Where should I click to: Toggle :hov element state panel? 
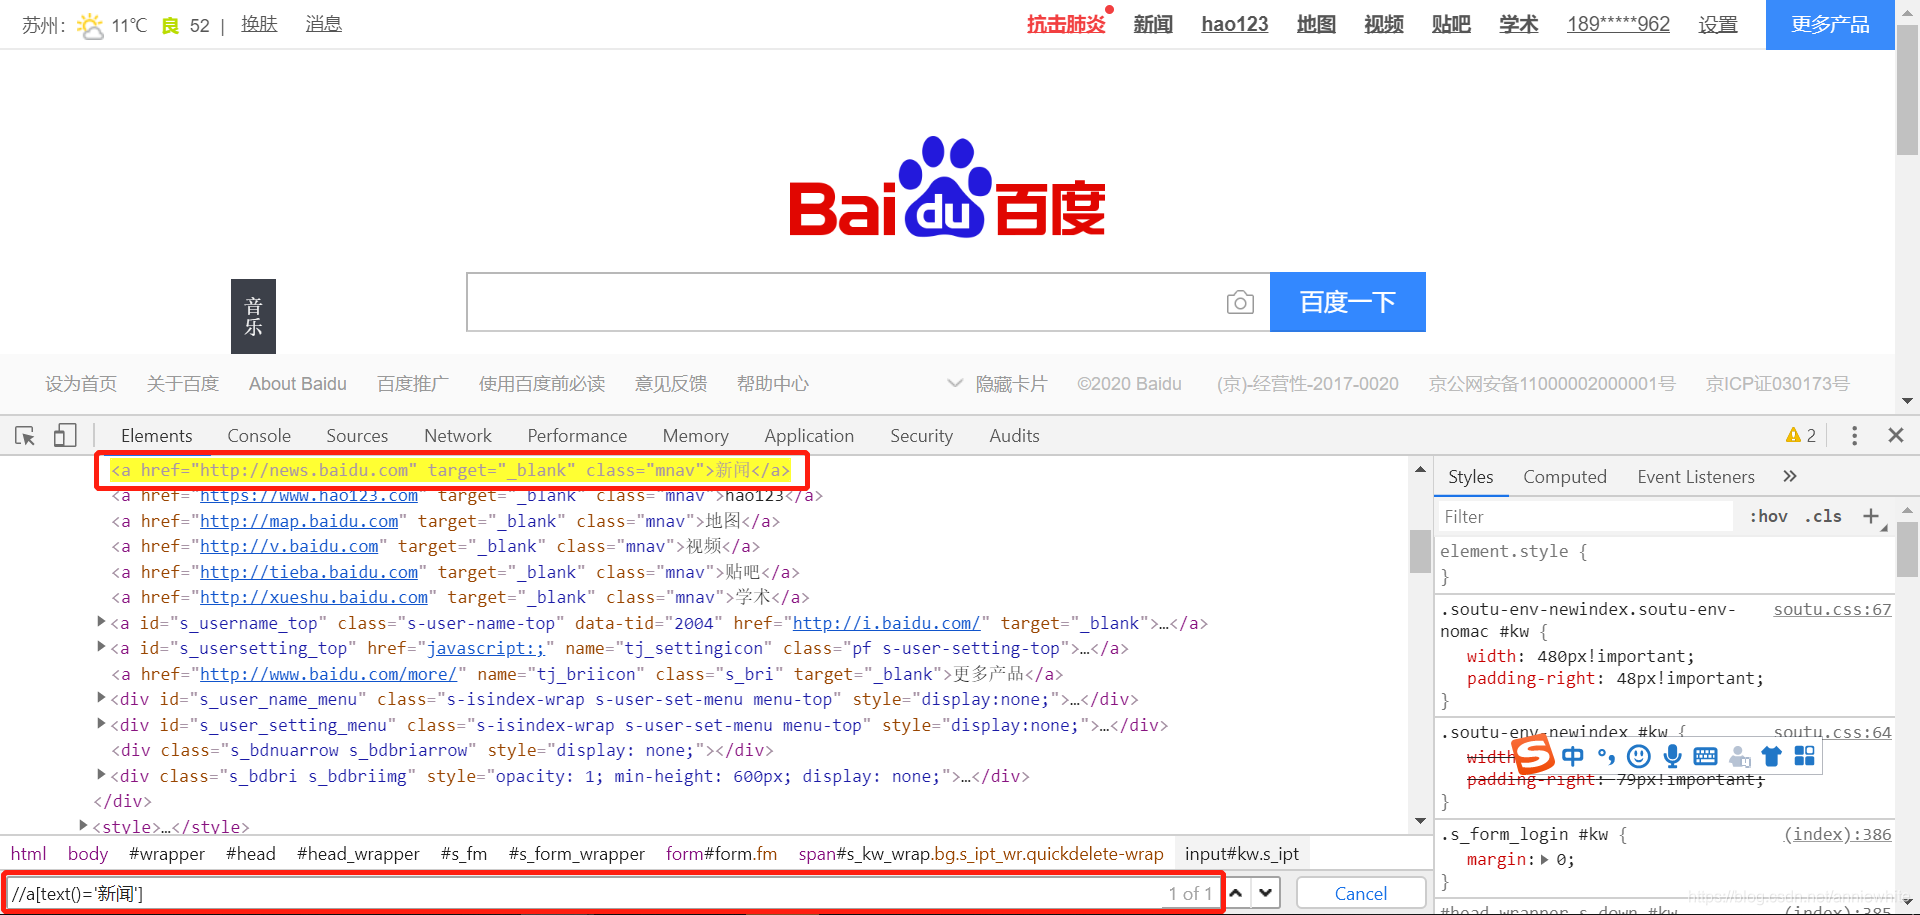1768,516
